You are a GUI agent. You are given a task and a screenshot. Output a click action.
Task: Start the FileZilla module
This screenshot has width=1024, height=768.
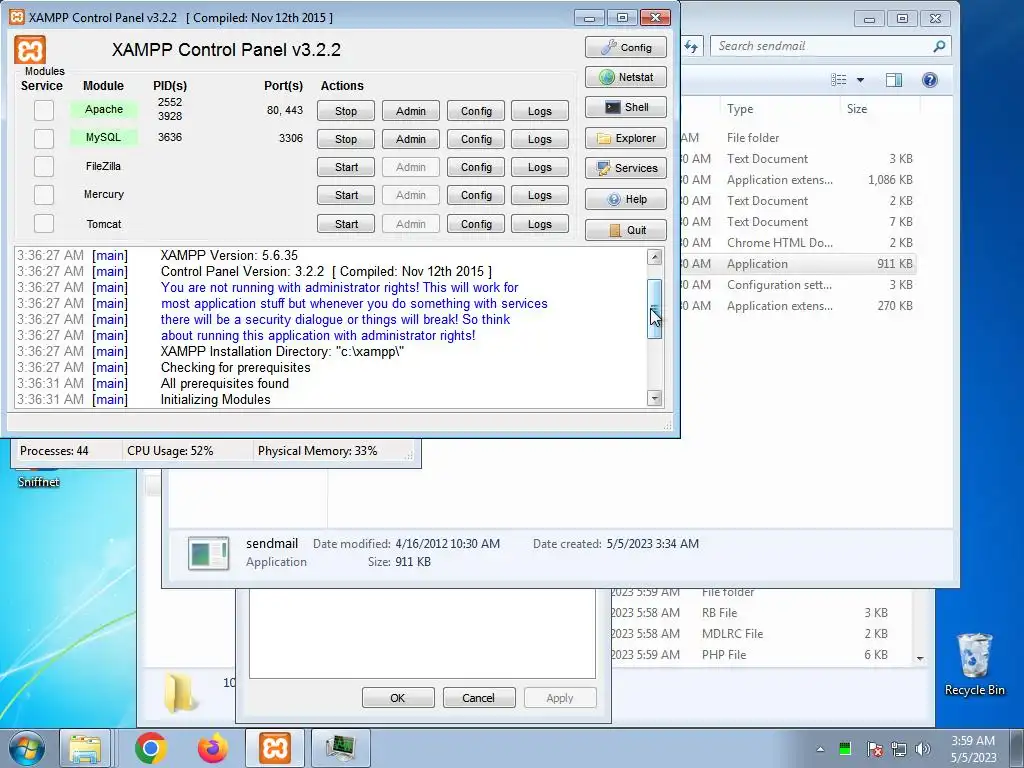coord(345,167)
